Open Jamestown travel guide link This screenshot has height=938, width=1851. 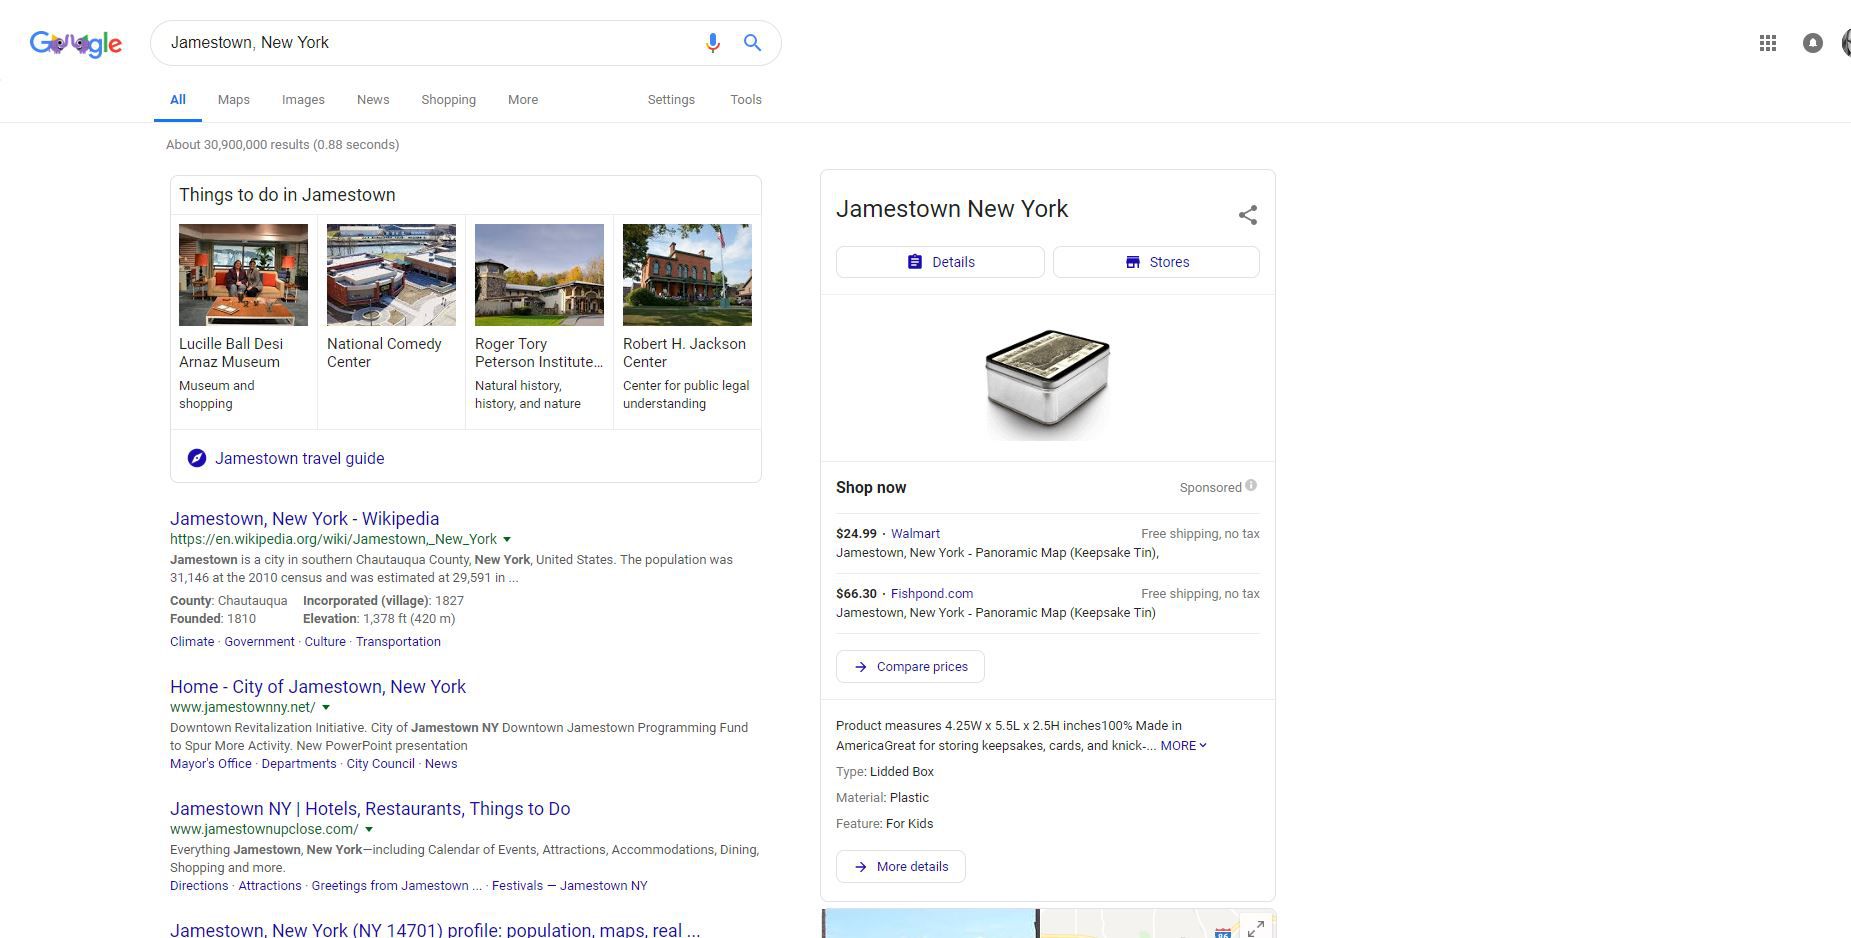(300, 458)
